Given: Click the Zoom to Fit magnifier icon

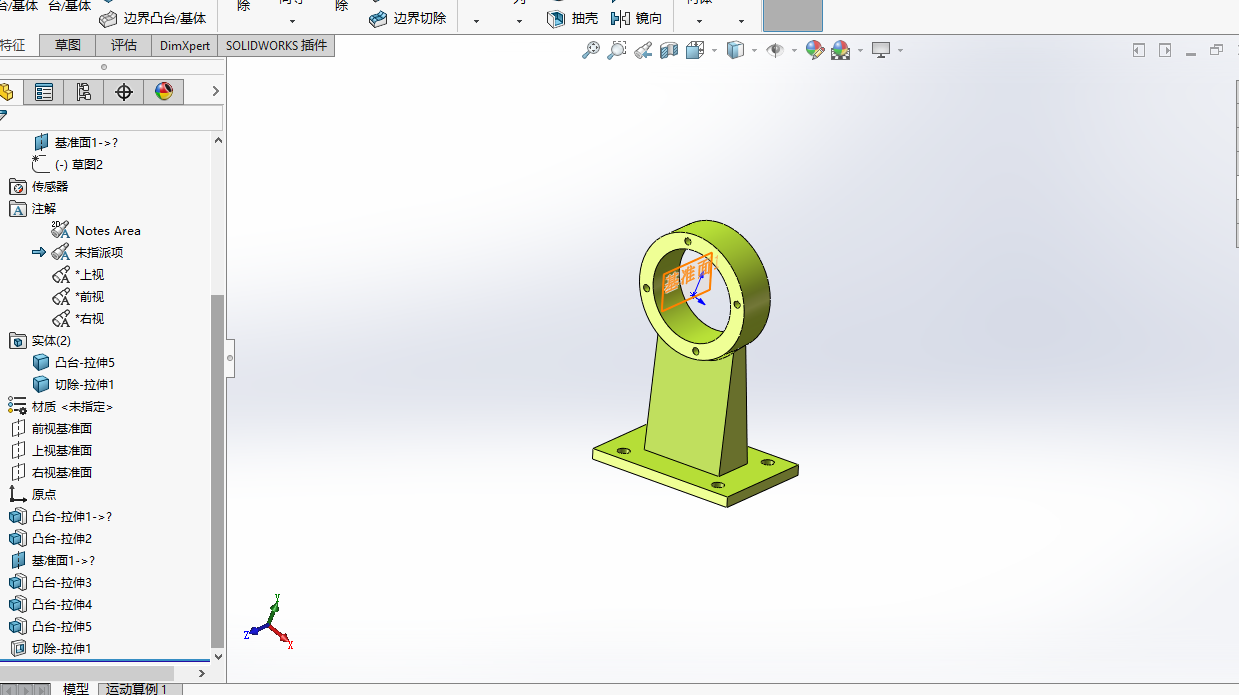Looking at the screenshot, I should pyautogui.click(x=591, y=50).
